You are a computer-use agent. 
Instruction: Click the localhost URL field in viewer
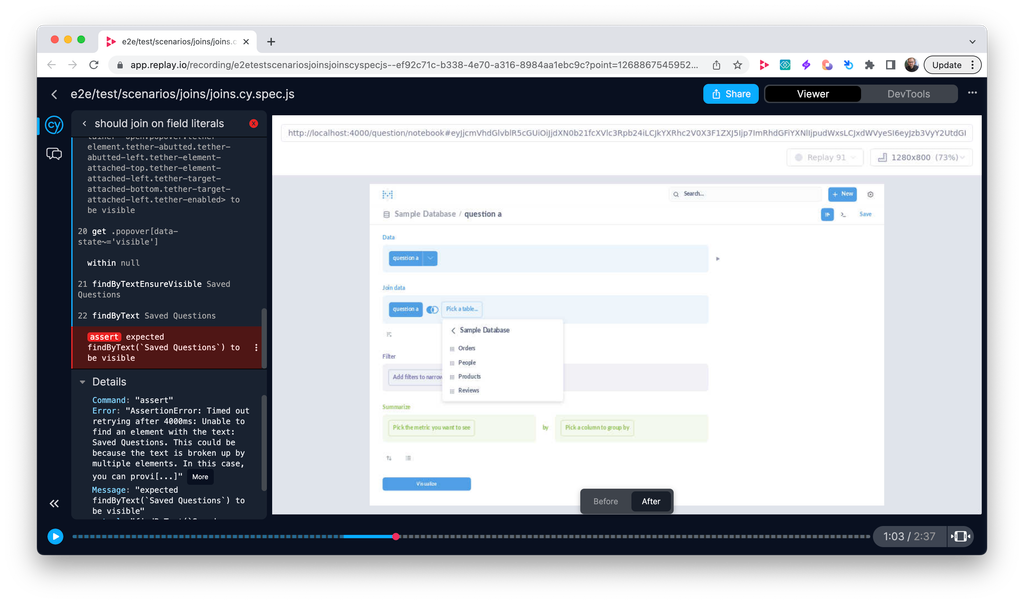[x=626, y=133]
